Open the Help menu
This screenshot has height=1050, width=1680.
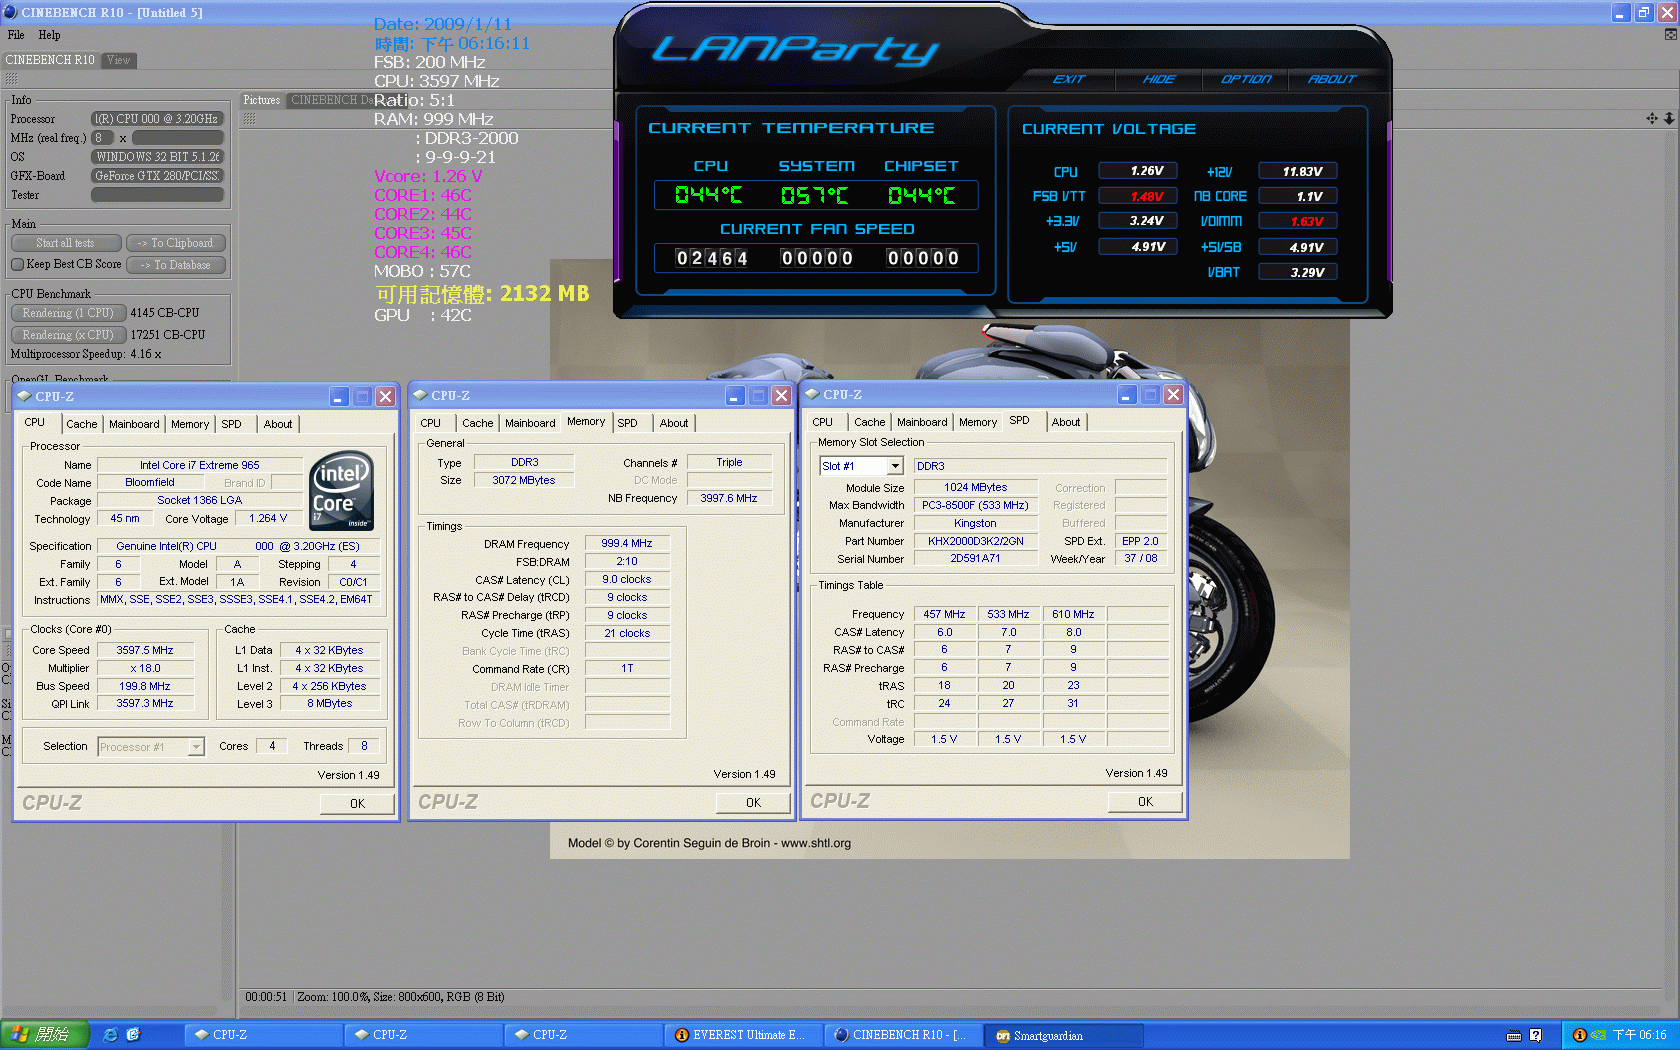click(x=50, y=35)
